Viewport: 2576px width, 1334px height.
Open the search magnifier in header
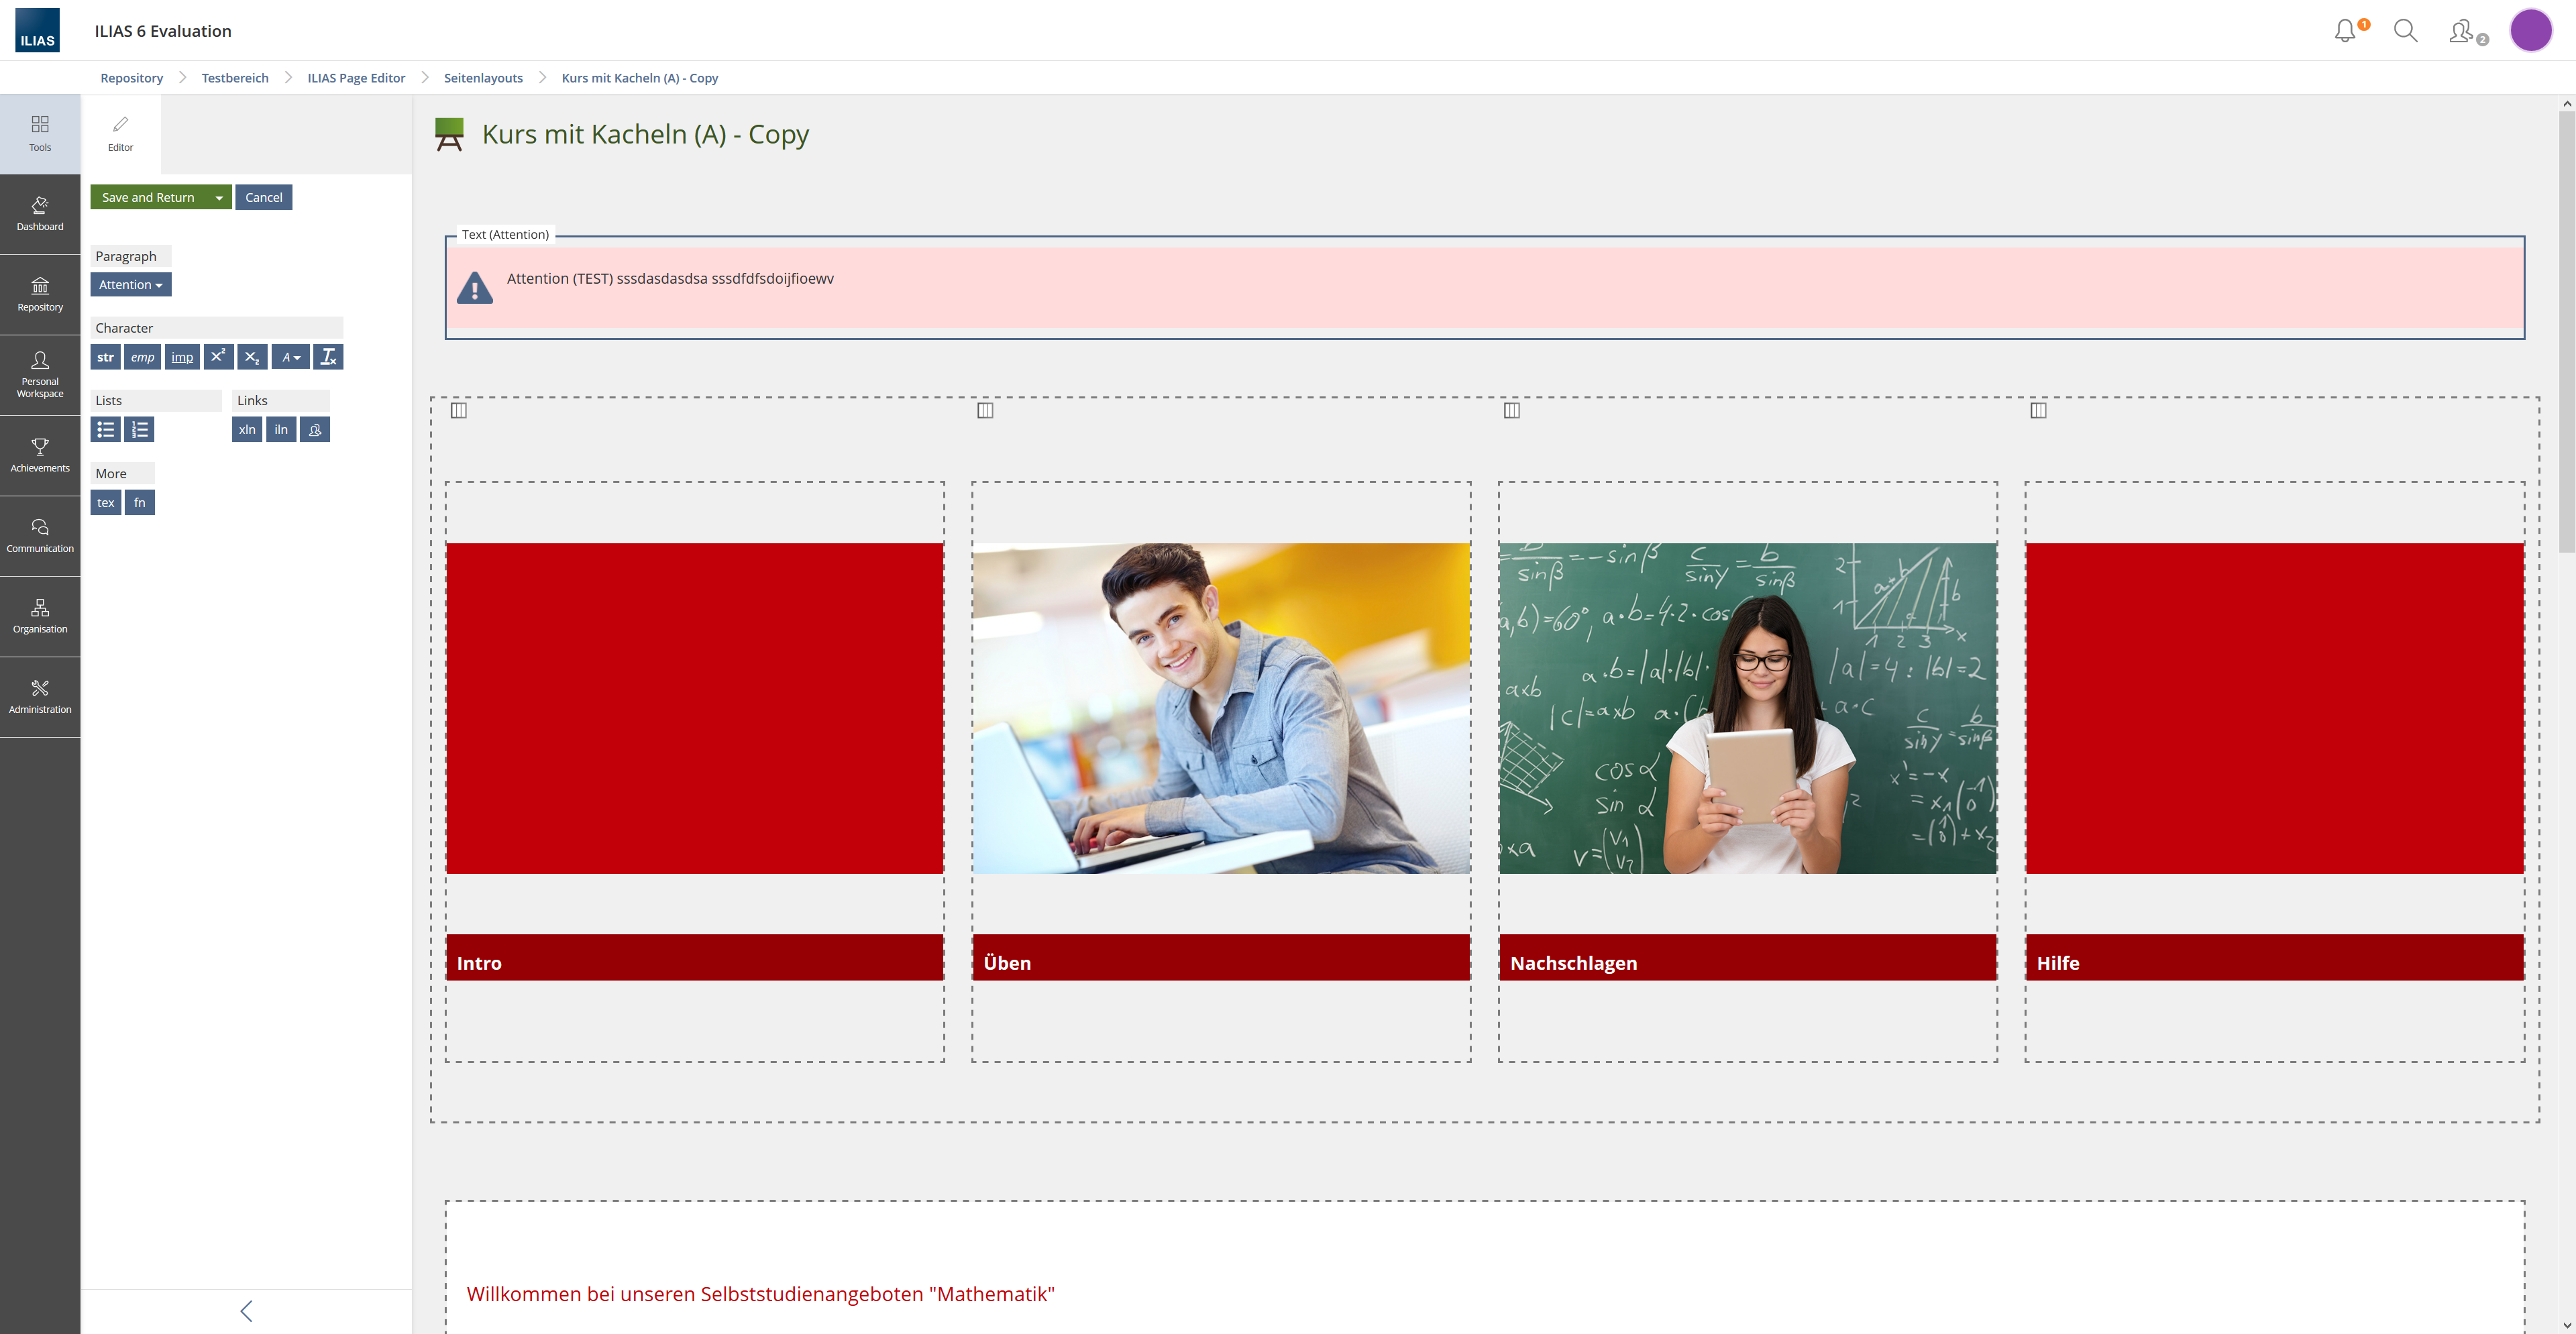[2405, 31]
